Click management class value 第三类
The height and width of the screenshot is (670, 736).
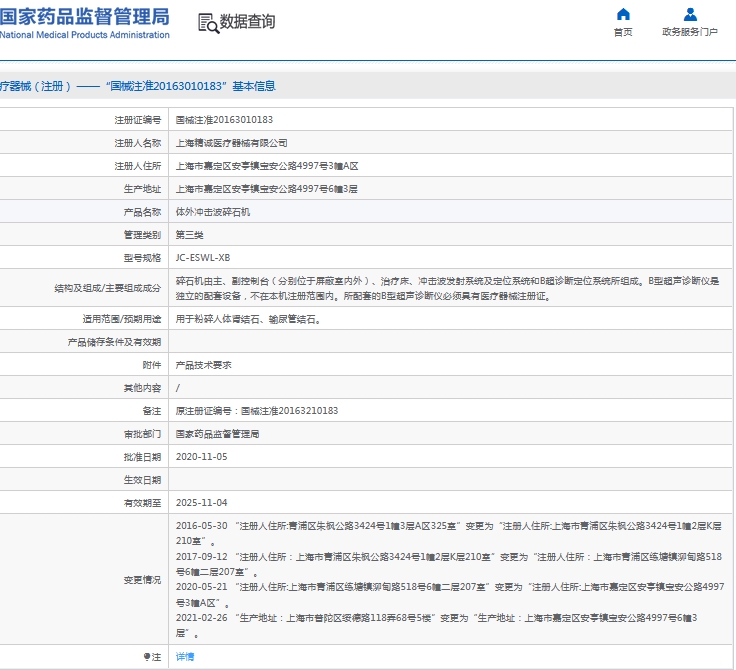pyautogui.click(x=189, y=235)
